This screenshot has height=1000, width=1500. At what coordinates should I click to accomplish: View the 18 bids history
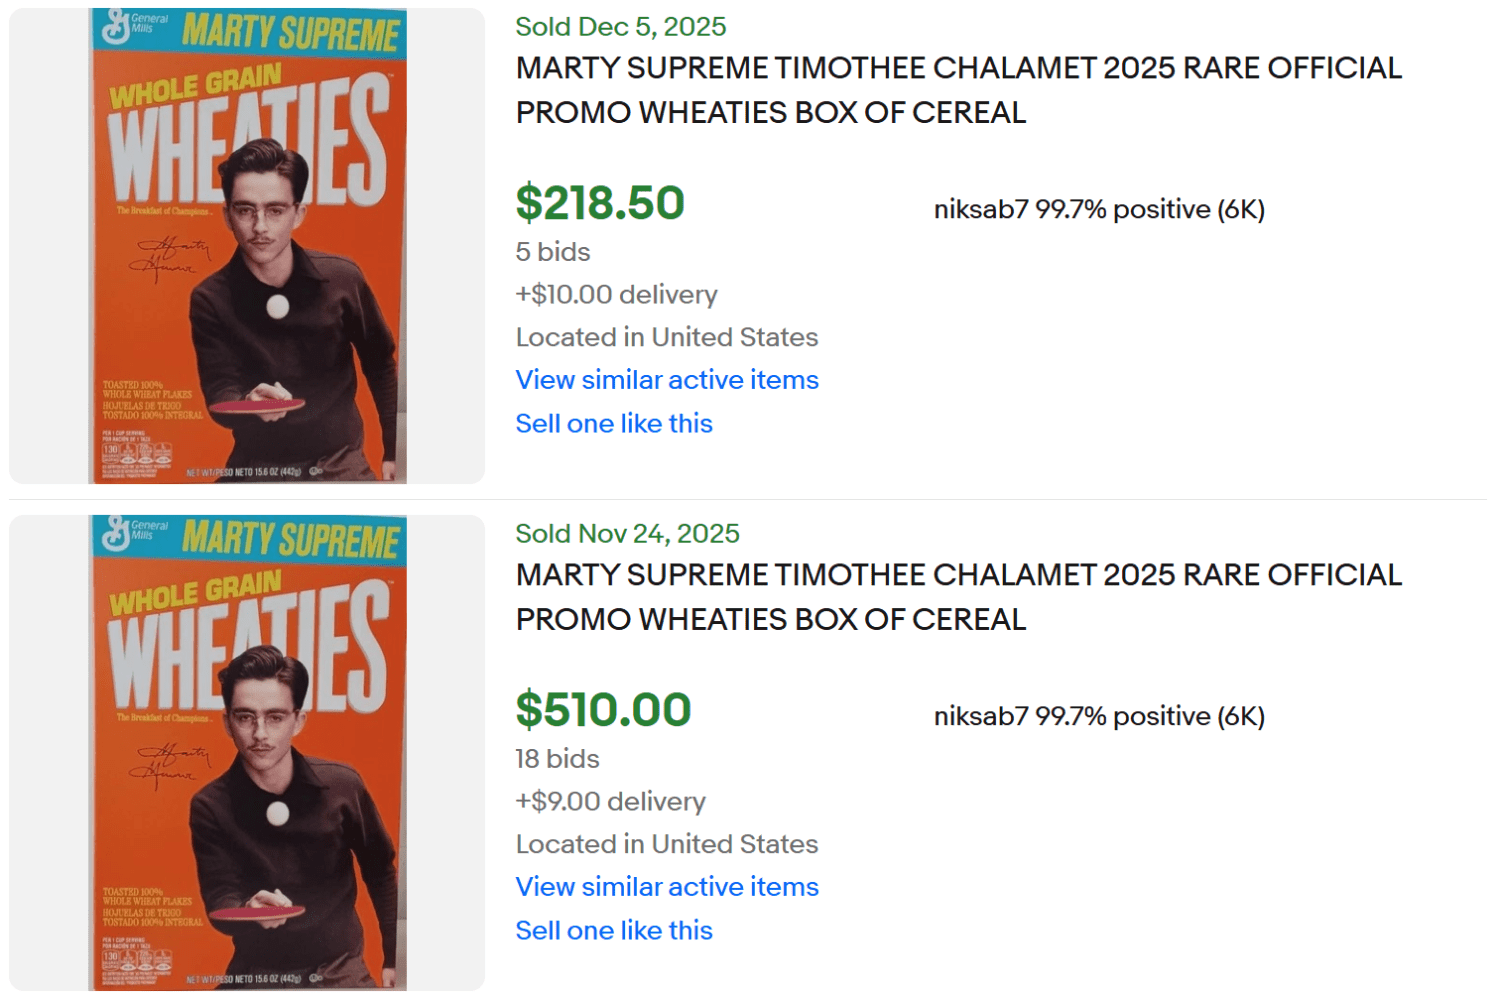[556, 759]
